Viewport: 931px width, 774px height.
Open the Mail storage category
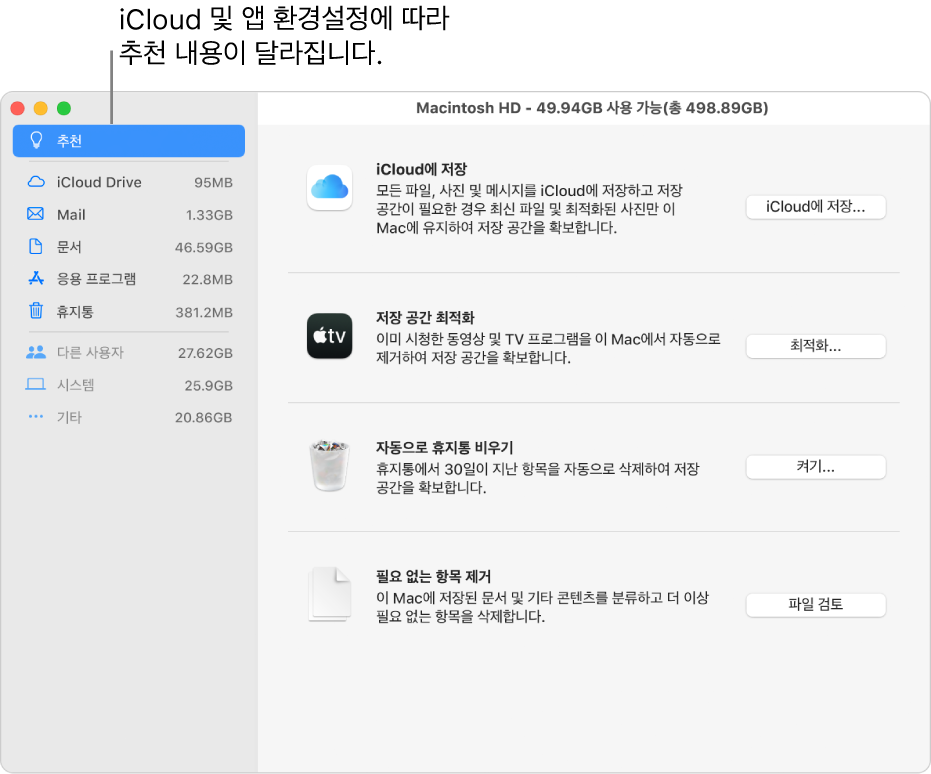129,214
